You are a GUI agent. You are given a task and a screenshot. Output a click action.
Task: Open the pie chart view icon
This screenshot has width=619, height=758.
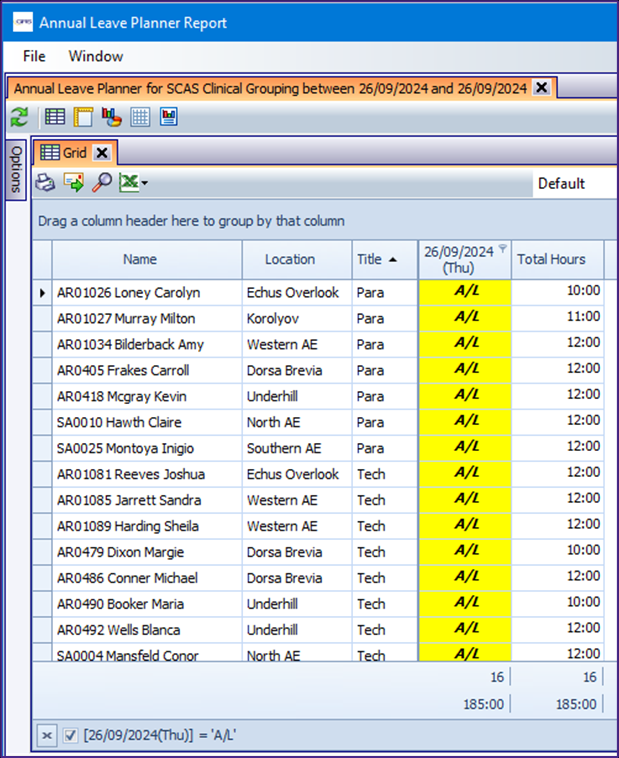pyautogui.click(x=111, y=118)
